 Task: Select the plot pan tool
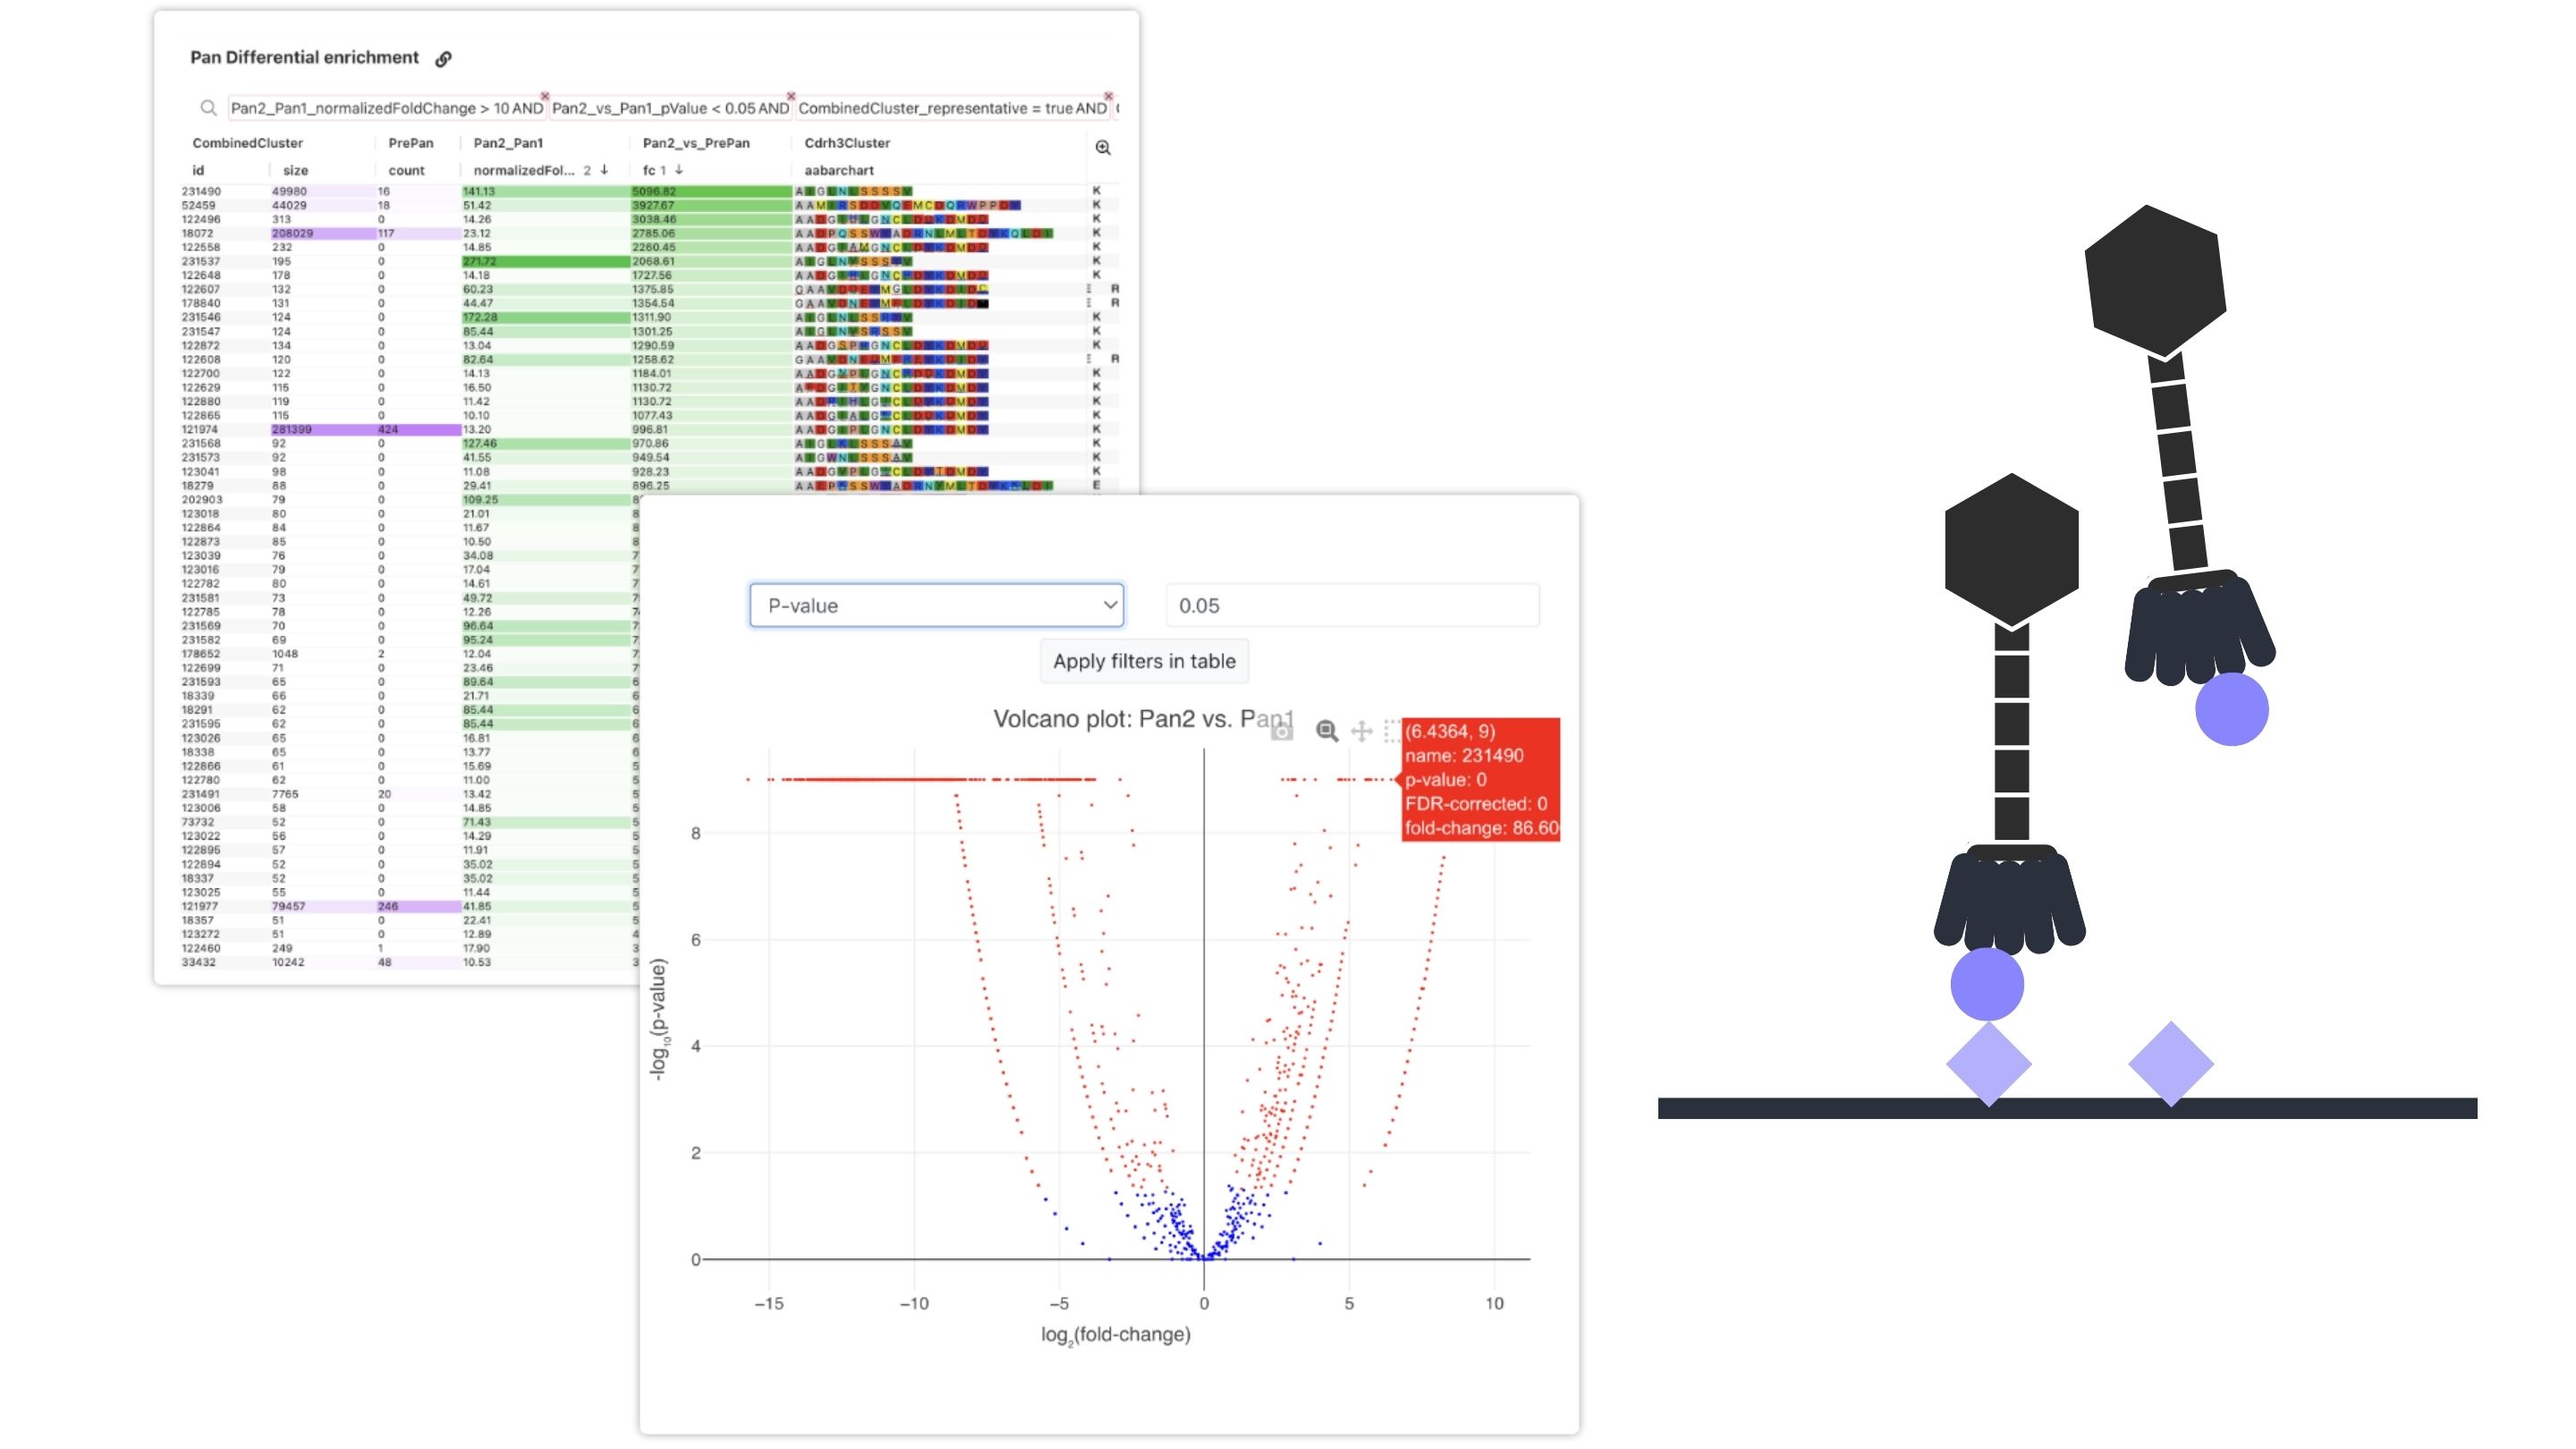[1361, 732]
